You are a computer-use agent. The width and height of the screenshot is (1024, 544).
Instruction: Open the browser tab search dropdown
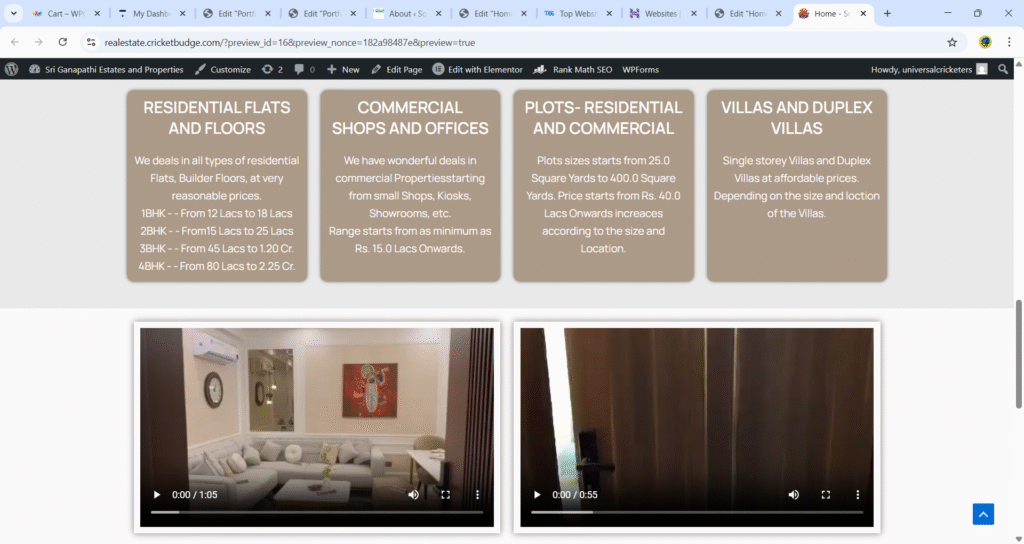coord(14,14)
